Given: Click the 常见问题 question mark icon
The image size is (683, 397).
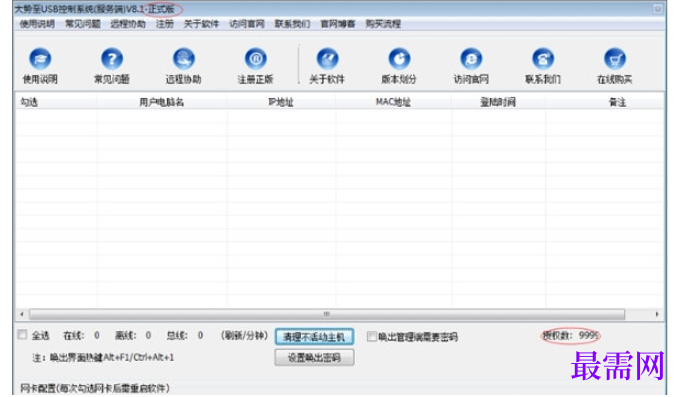Looking at the screenshot, I should (112, 59).
